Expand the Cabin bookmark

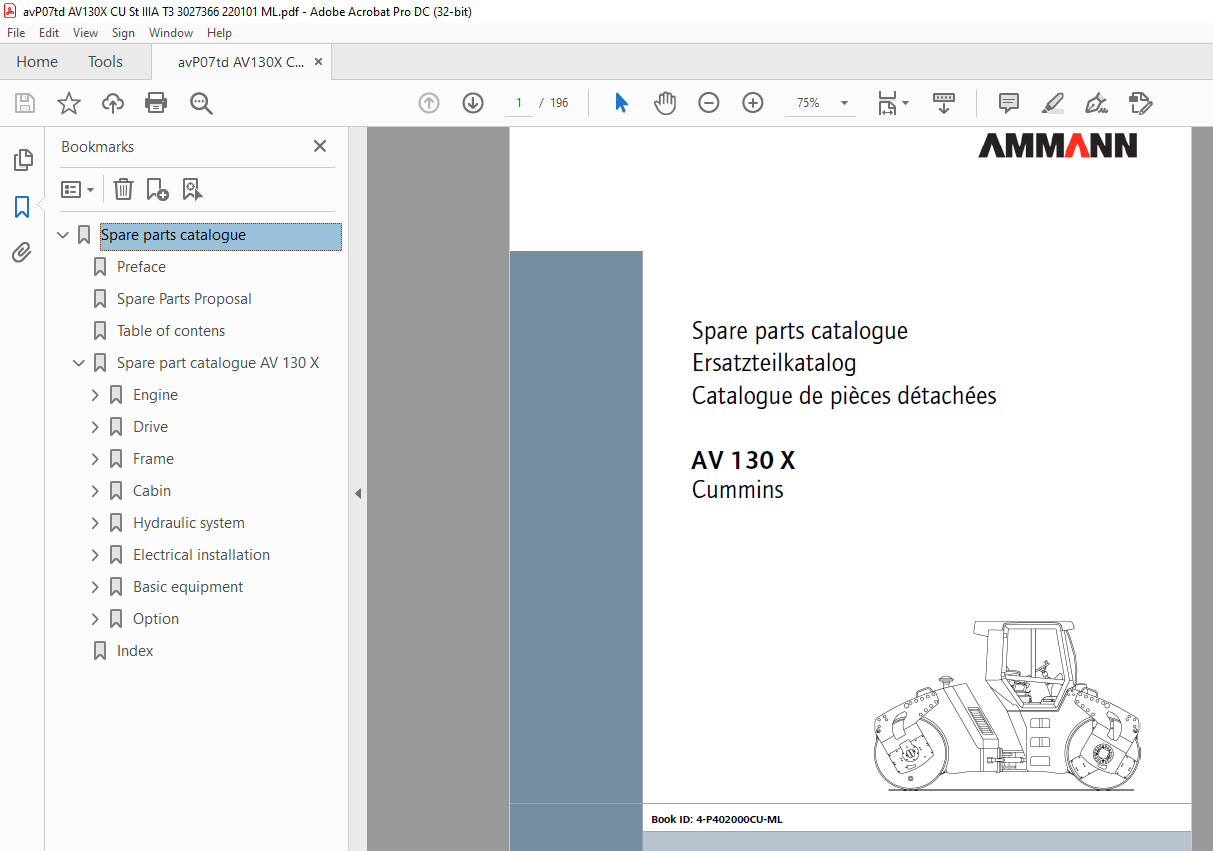click(x=95, y=491)
